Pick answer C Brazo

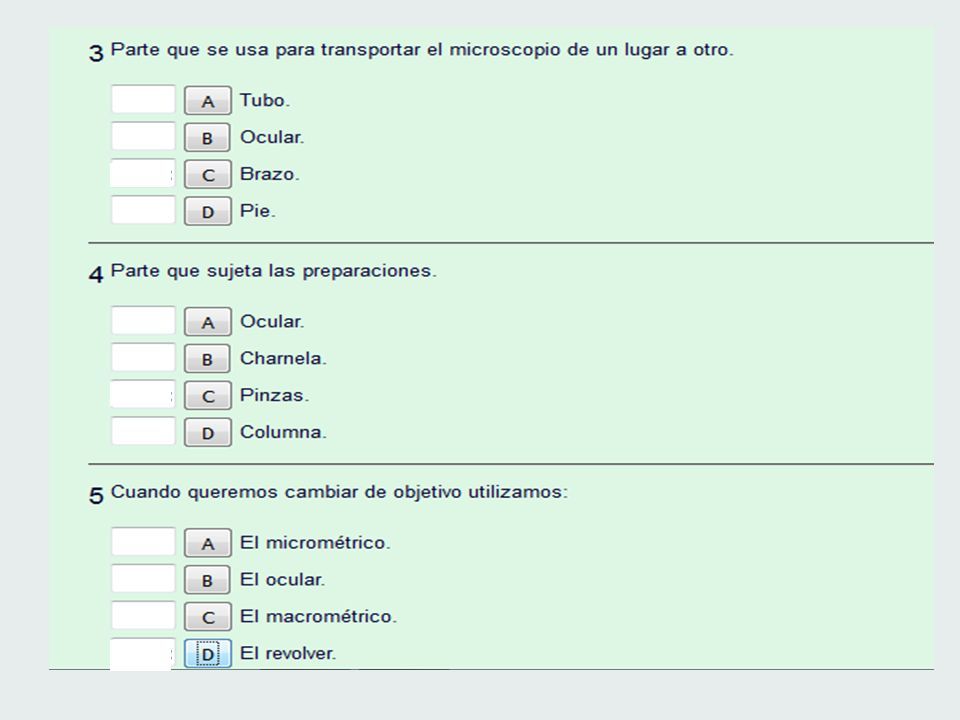click(208, 174)
